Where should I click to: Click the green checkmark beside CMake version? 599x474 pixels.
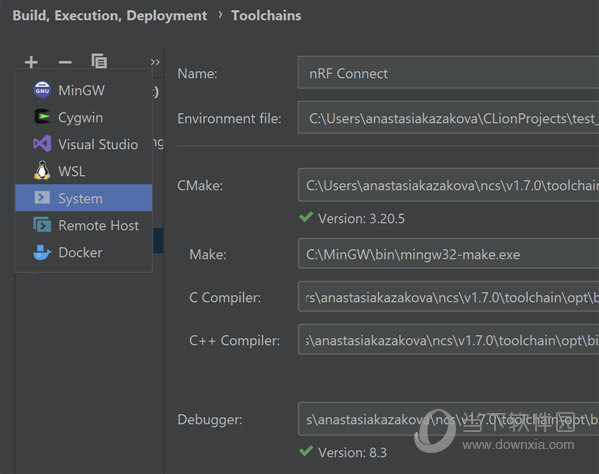click(x=306, y=217)
